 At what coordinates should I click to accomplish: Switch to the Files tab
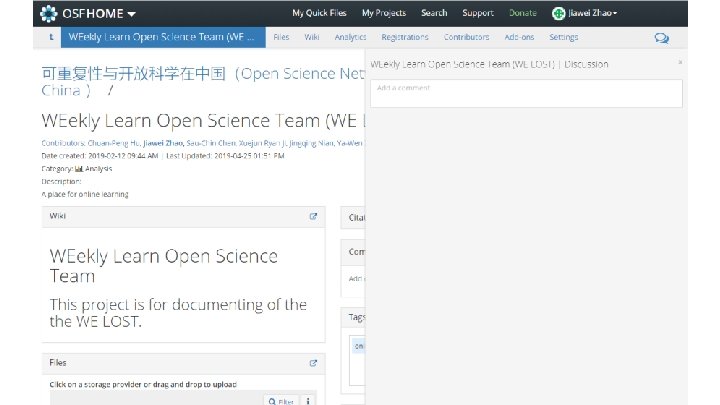point(281,37)
